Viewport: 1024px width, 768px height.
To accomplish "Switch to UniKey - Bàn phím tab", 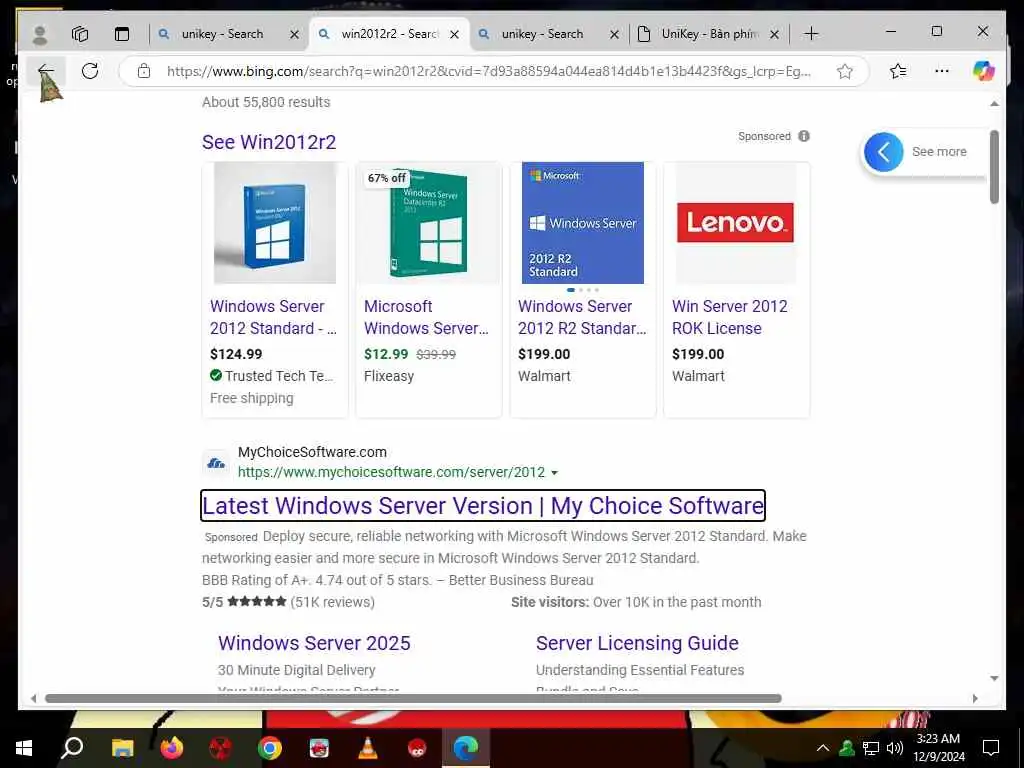I will click(709, 34).
